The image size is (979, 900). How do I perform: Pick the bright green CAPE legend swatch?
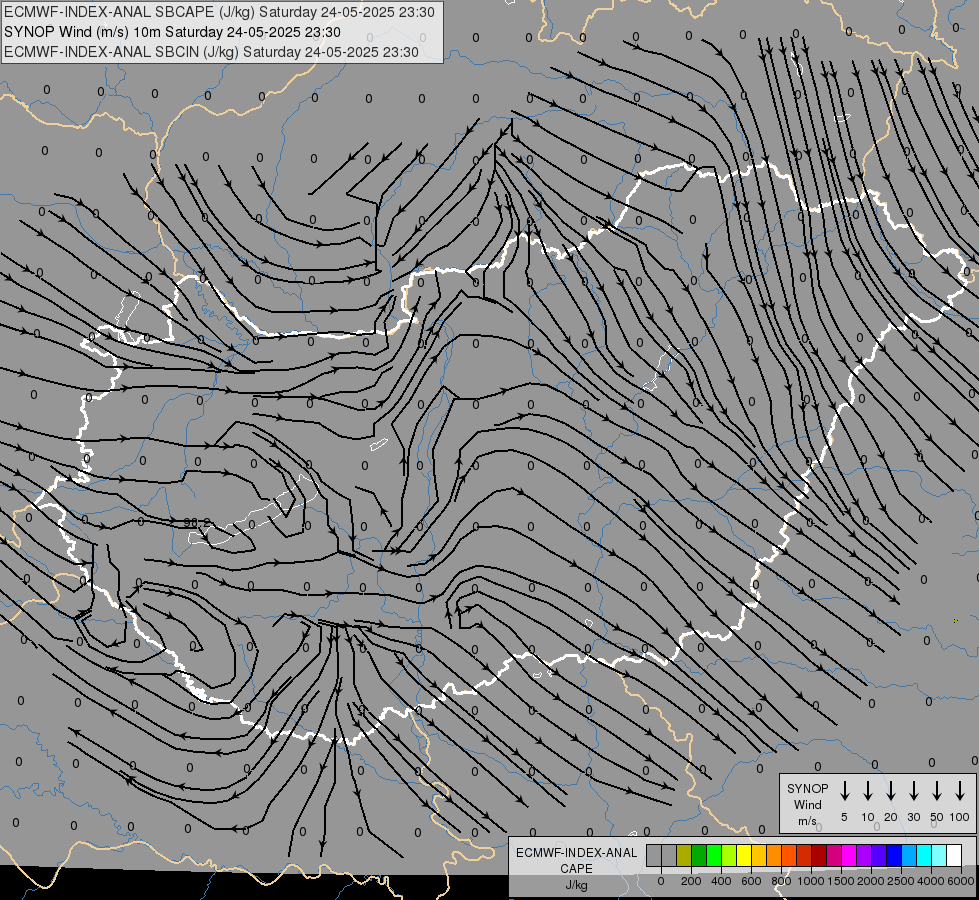click(x=714, y=855)
